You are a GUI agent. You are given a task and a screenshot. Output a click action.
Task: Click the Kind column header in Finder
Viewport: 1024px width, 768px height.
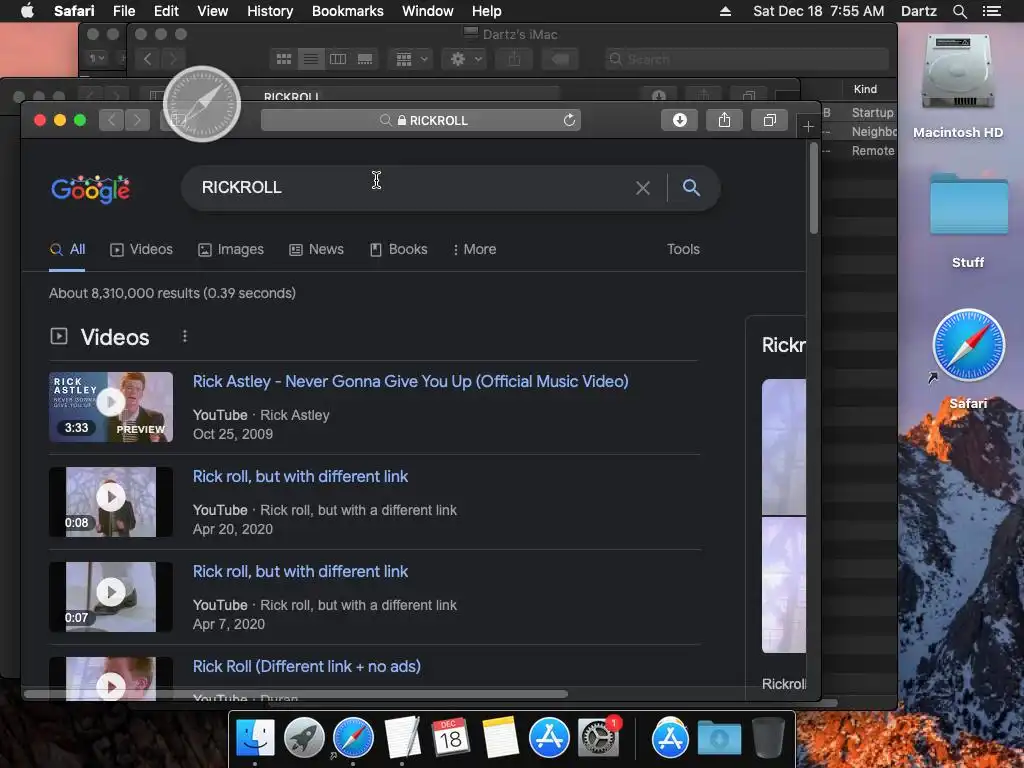click(865, 89)
